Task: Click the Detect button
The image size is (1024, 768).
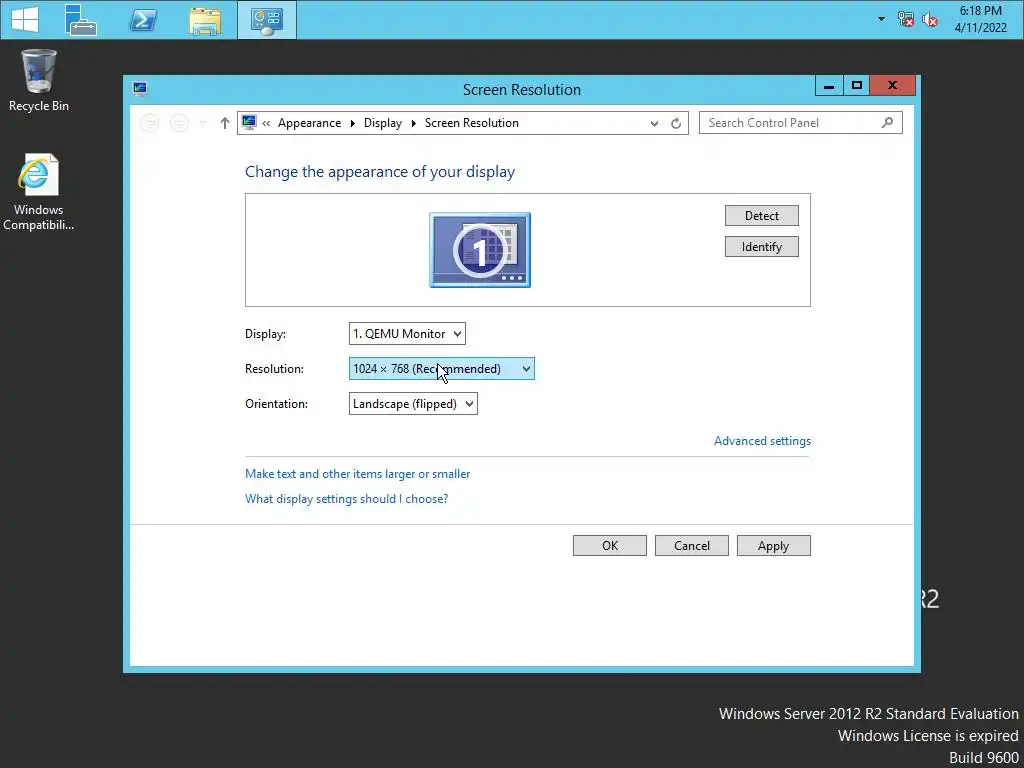Action: [761, 216]
